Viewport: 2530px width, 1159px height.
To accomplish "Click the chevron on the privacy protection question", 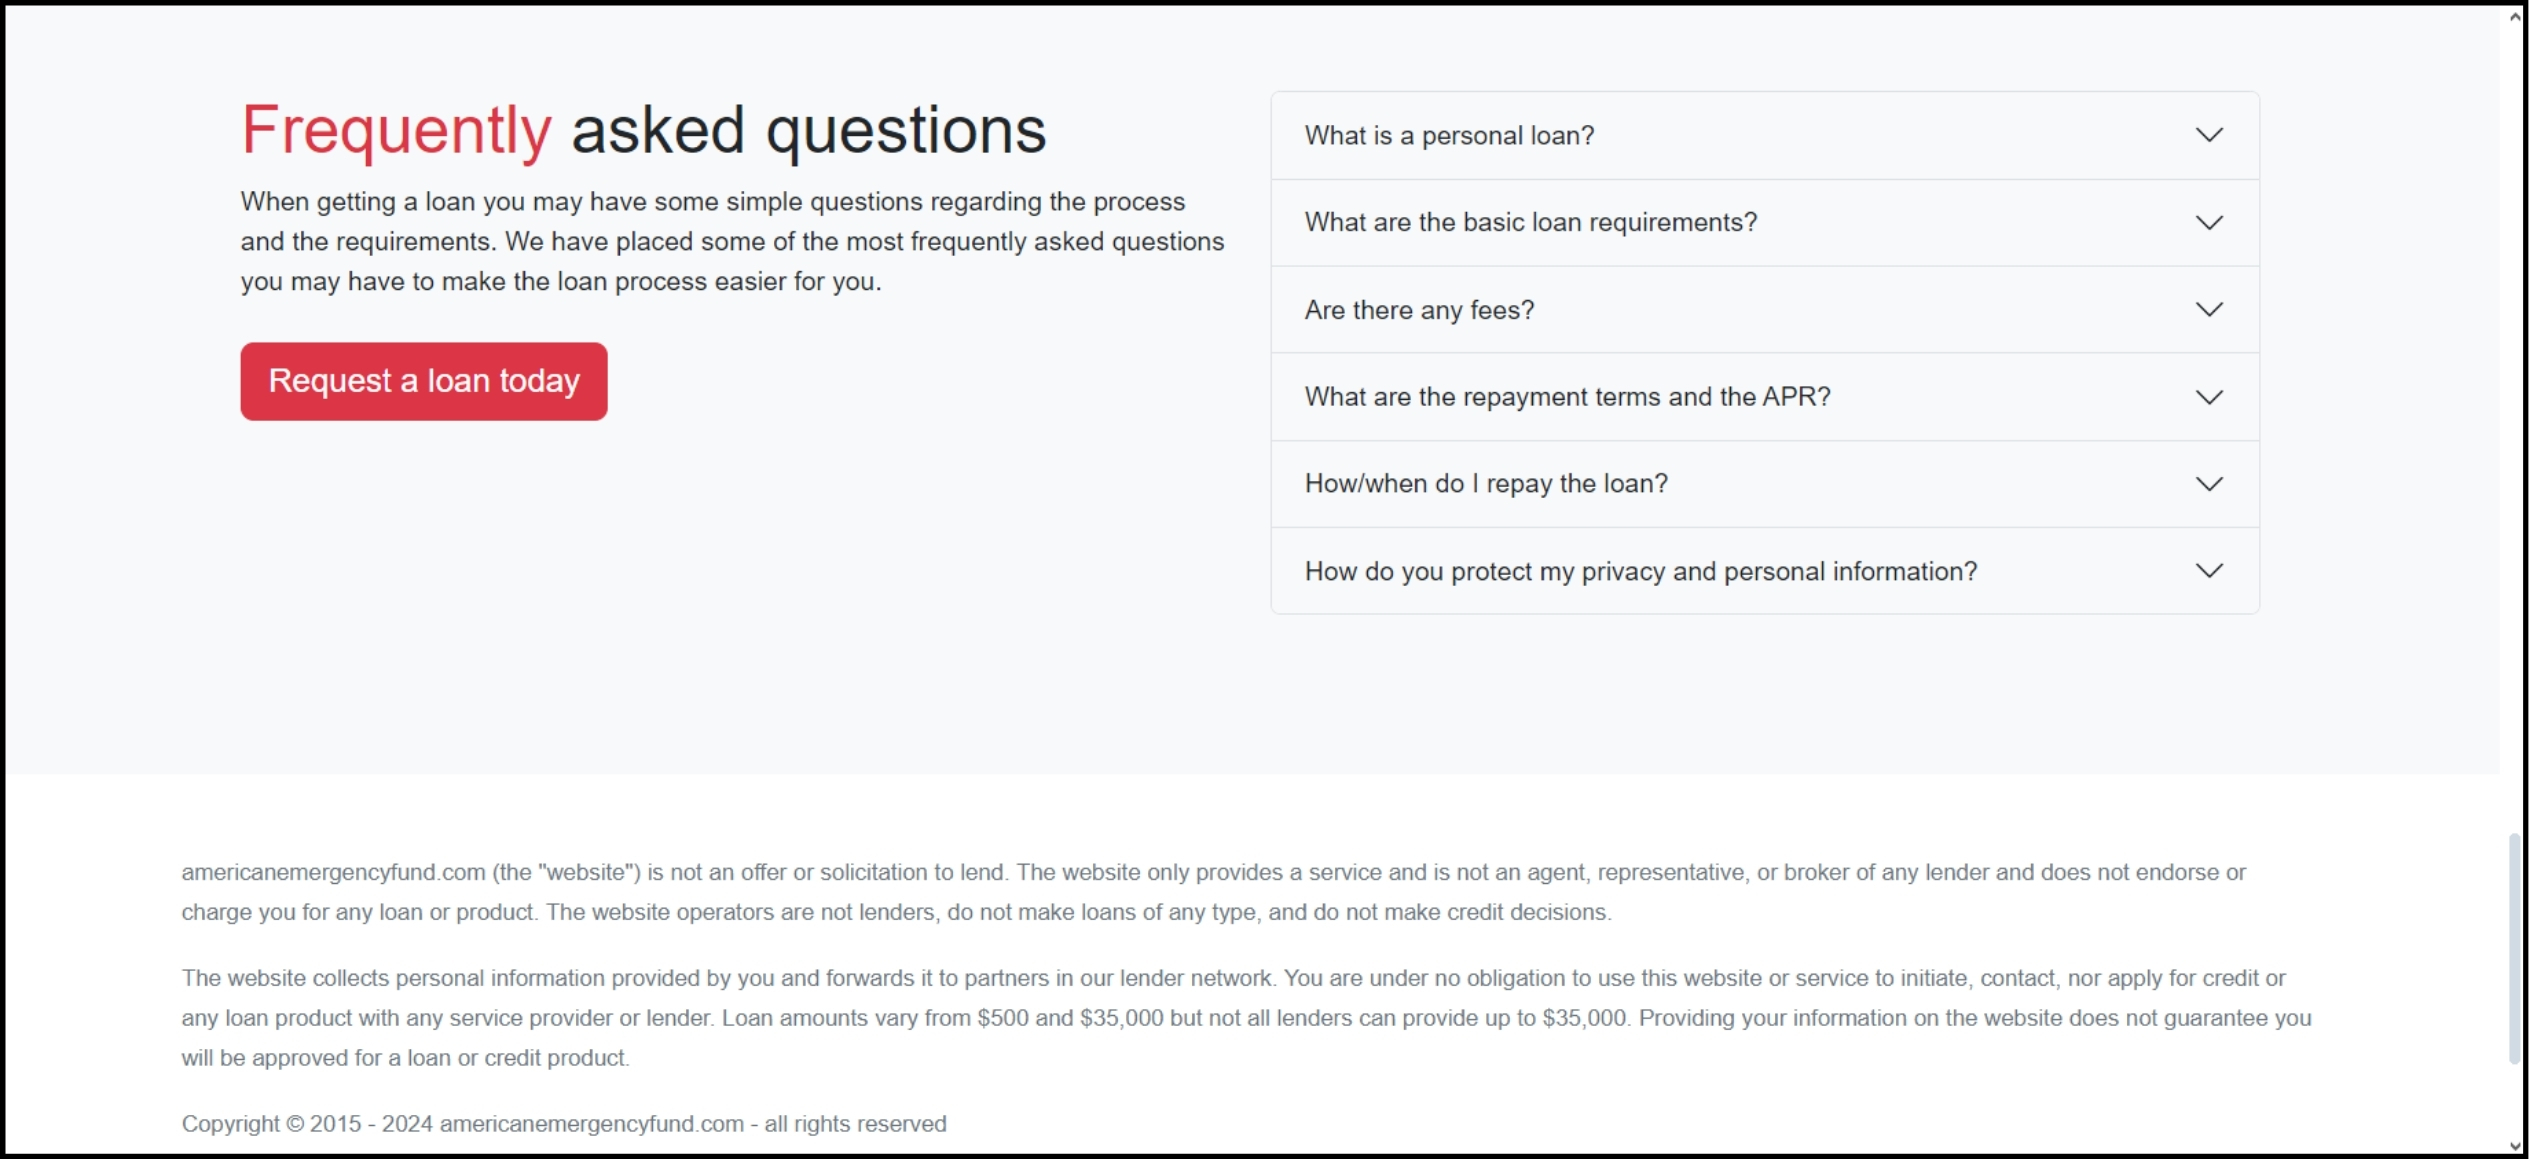I will point(2208,571).
